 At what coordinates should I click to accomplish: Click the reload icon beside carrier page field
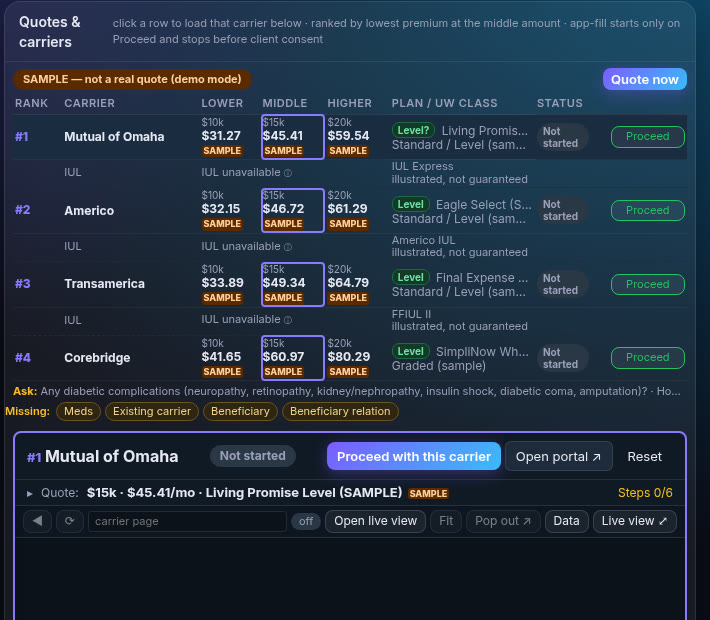(x=70, y=521)
